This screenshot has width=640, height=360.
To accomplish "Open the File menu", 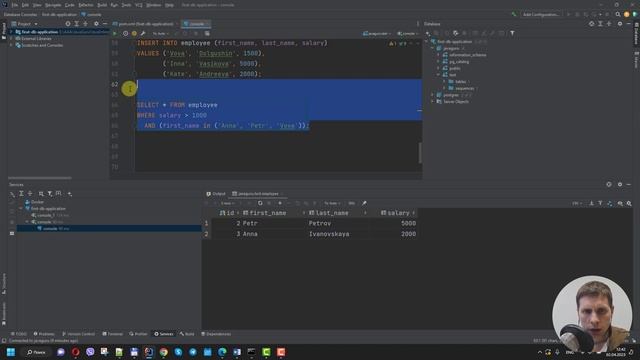I will (15, 5).
